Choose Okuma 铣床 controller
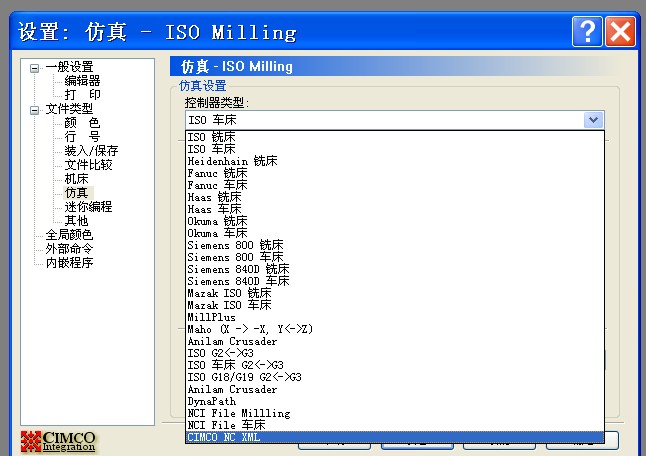The image size is (646, 456). (395, 221)
